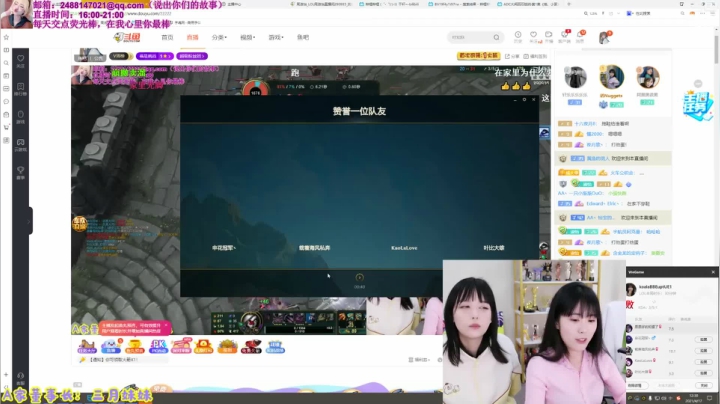
Task: Open the third top-fan avatar
Action: click(648, 77)
